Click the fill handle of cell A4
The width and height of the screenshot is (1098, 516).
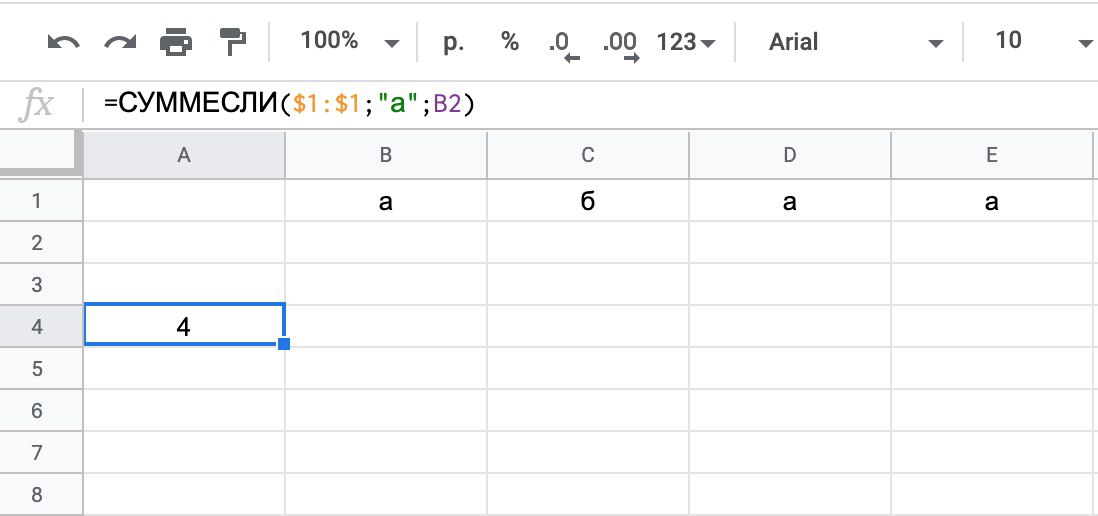(284, 344)
